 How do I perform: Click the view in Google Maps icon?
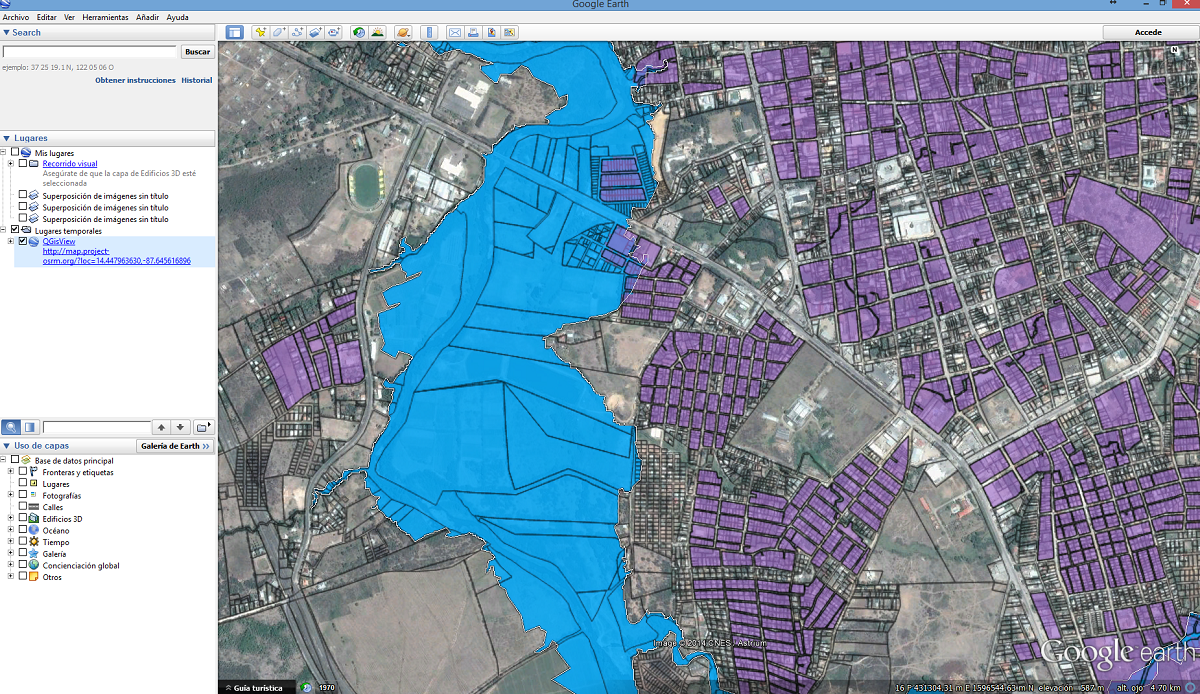point(510,33)
